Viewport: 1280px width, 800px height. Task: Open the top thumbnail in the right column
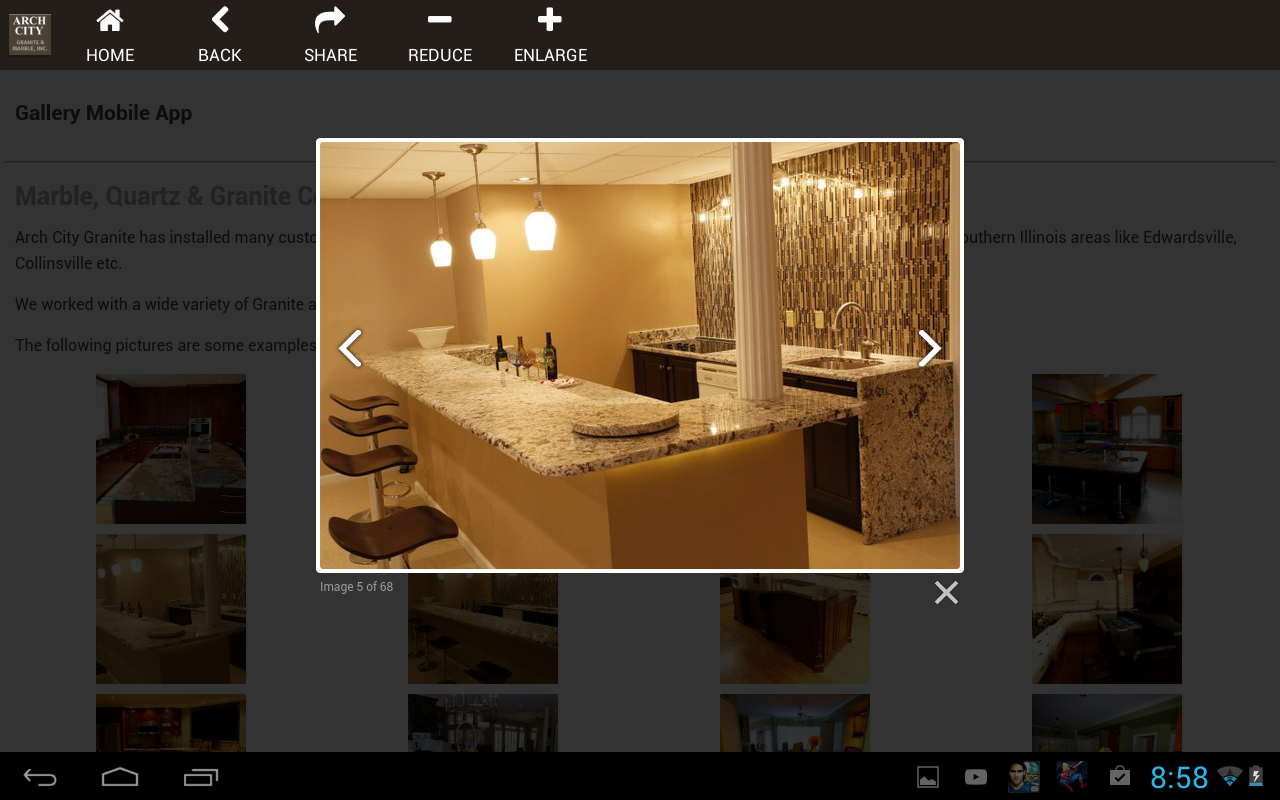click(x=1107, y=449)
